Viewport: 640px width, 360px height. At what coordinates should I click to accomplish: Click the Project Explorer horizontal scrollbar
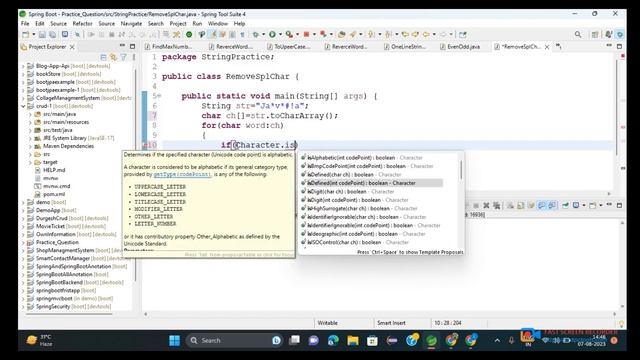69,314
